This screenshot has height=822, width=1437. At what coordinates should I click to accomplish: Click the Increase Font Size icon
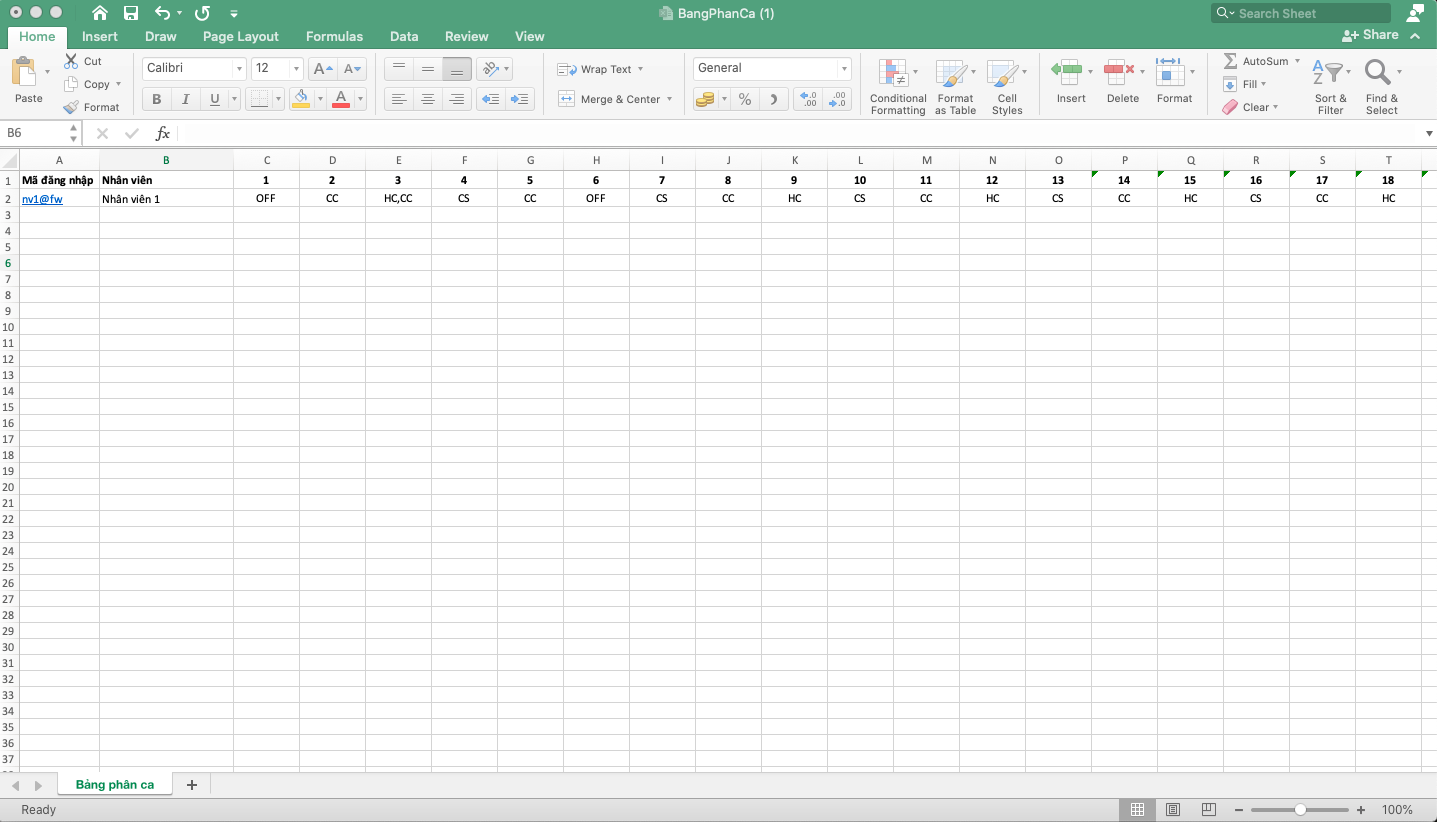pos(322,69)
